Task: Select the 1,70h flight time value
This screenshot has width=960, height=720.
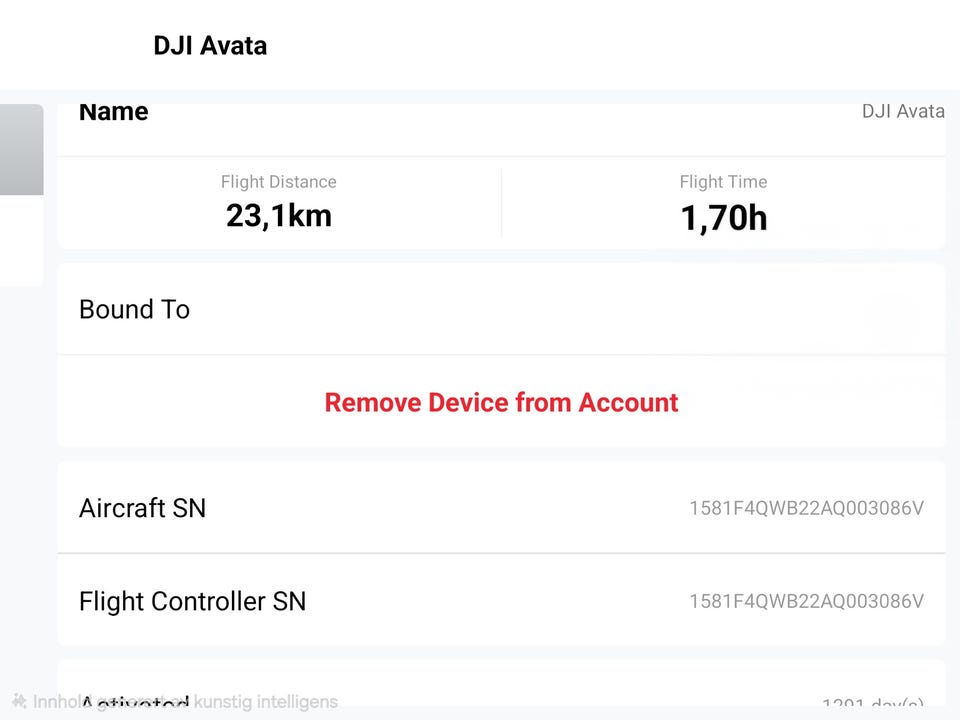Action: tap(724, 218)
